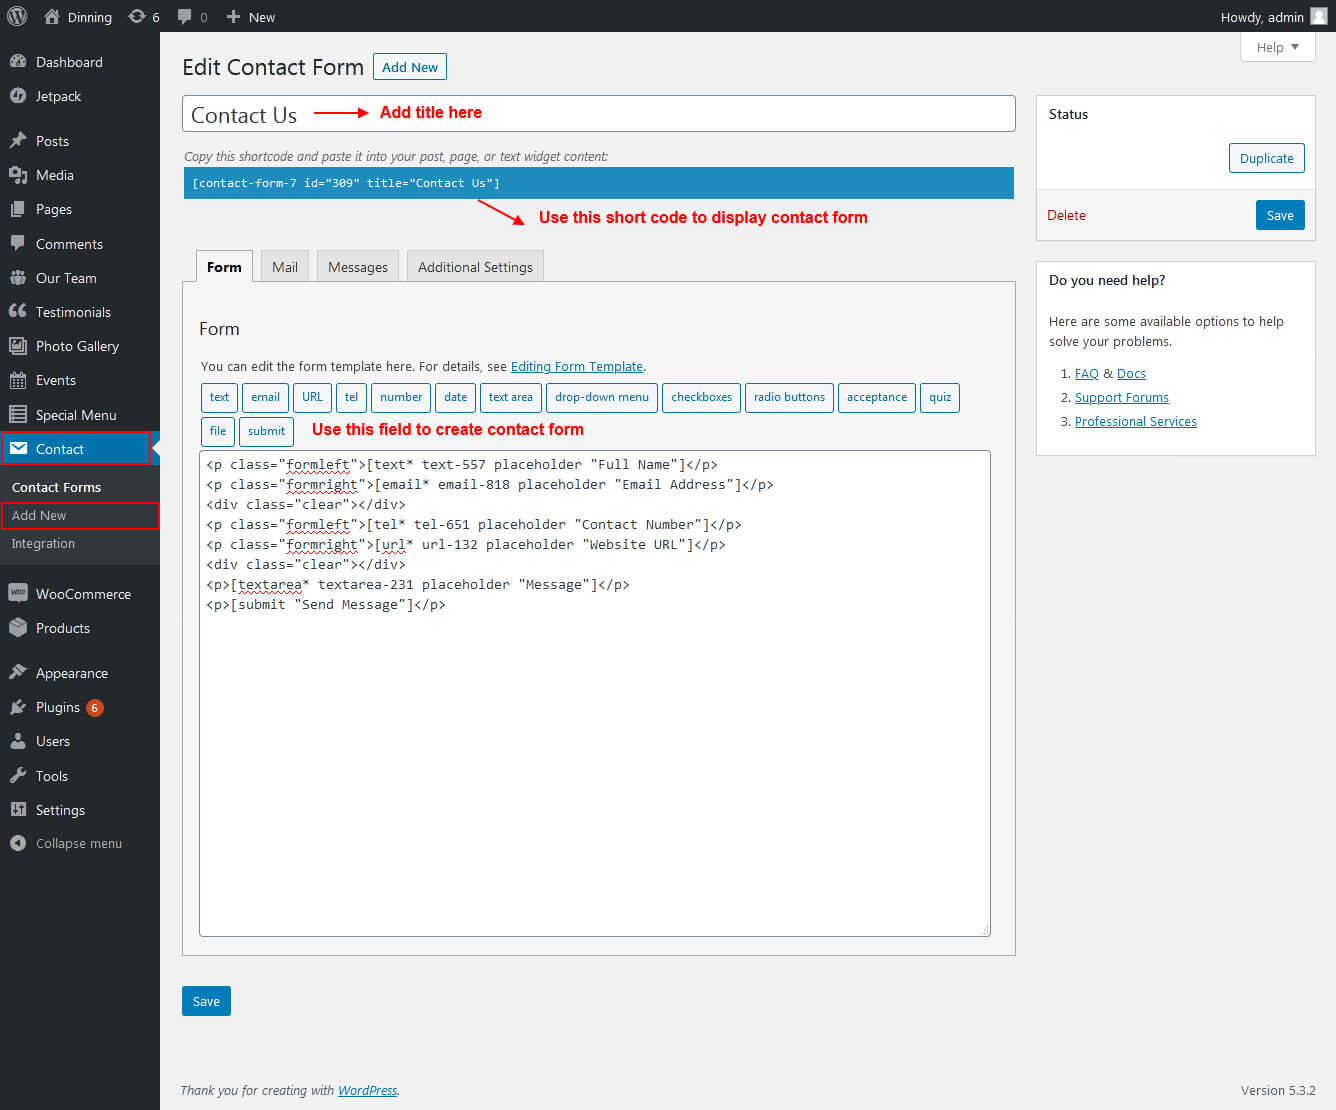
Task: Open the updates icon showing 6
Action: (137, 16)
